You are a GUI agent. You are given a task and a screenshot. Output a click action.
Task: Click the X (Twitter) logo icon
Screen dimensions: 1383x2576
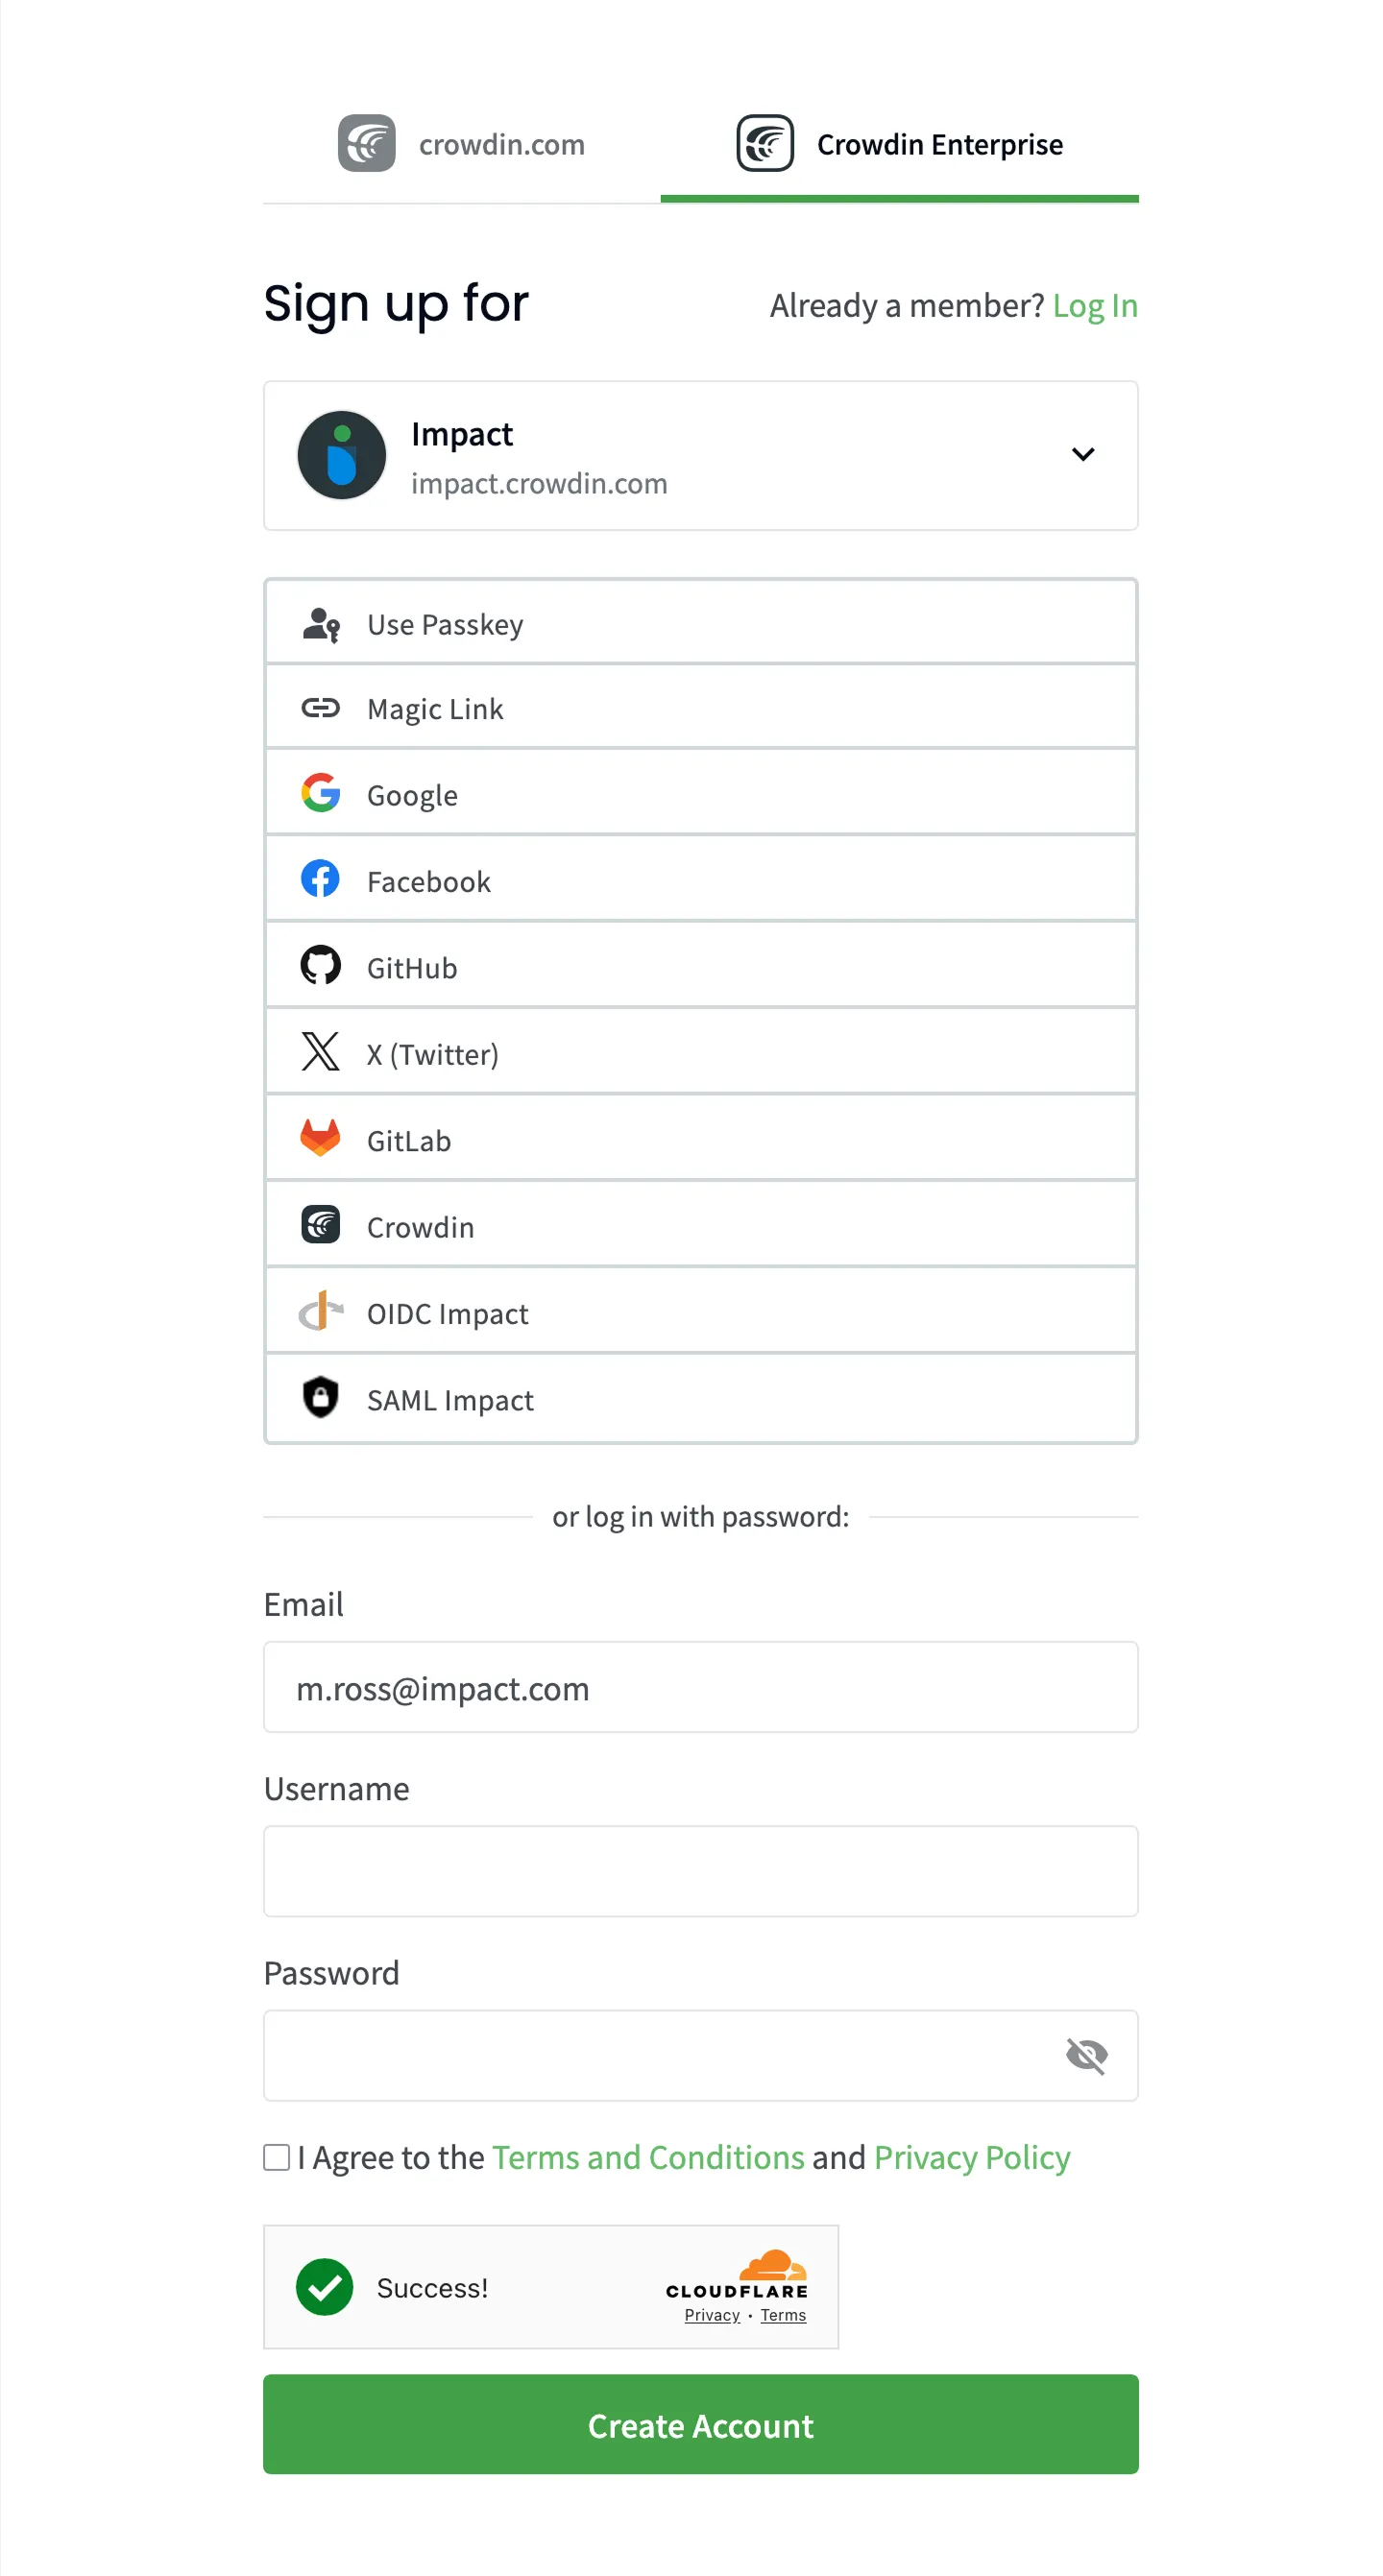[320, 1052]
